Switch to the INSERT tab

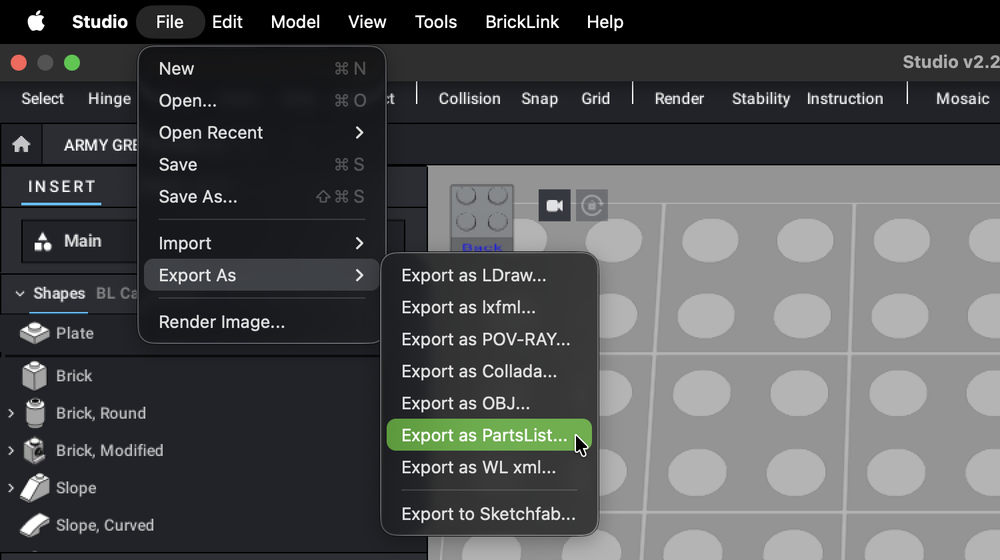coord(61,186)
